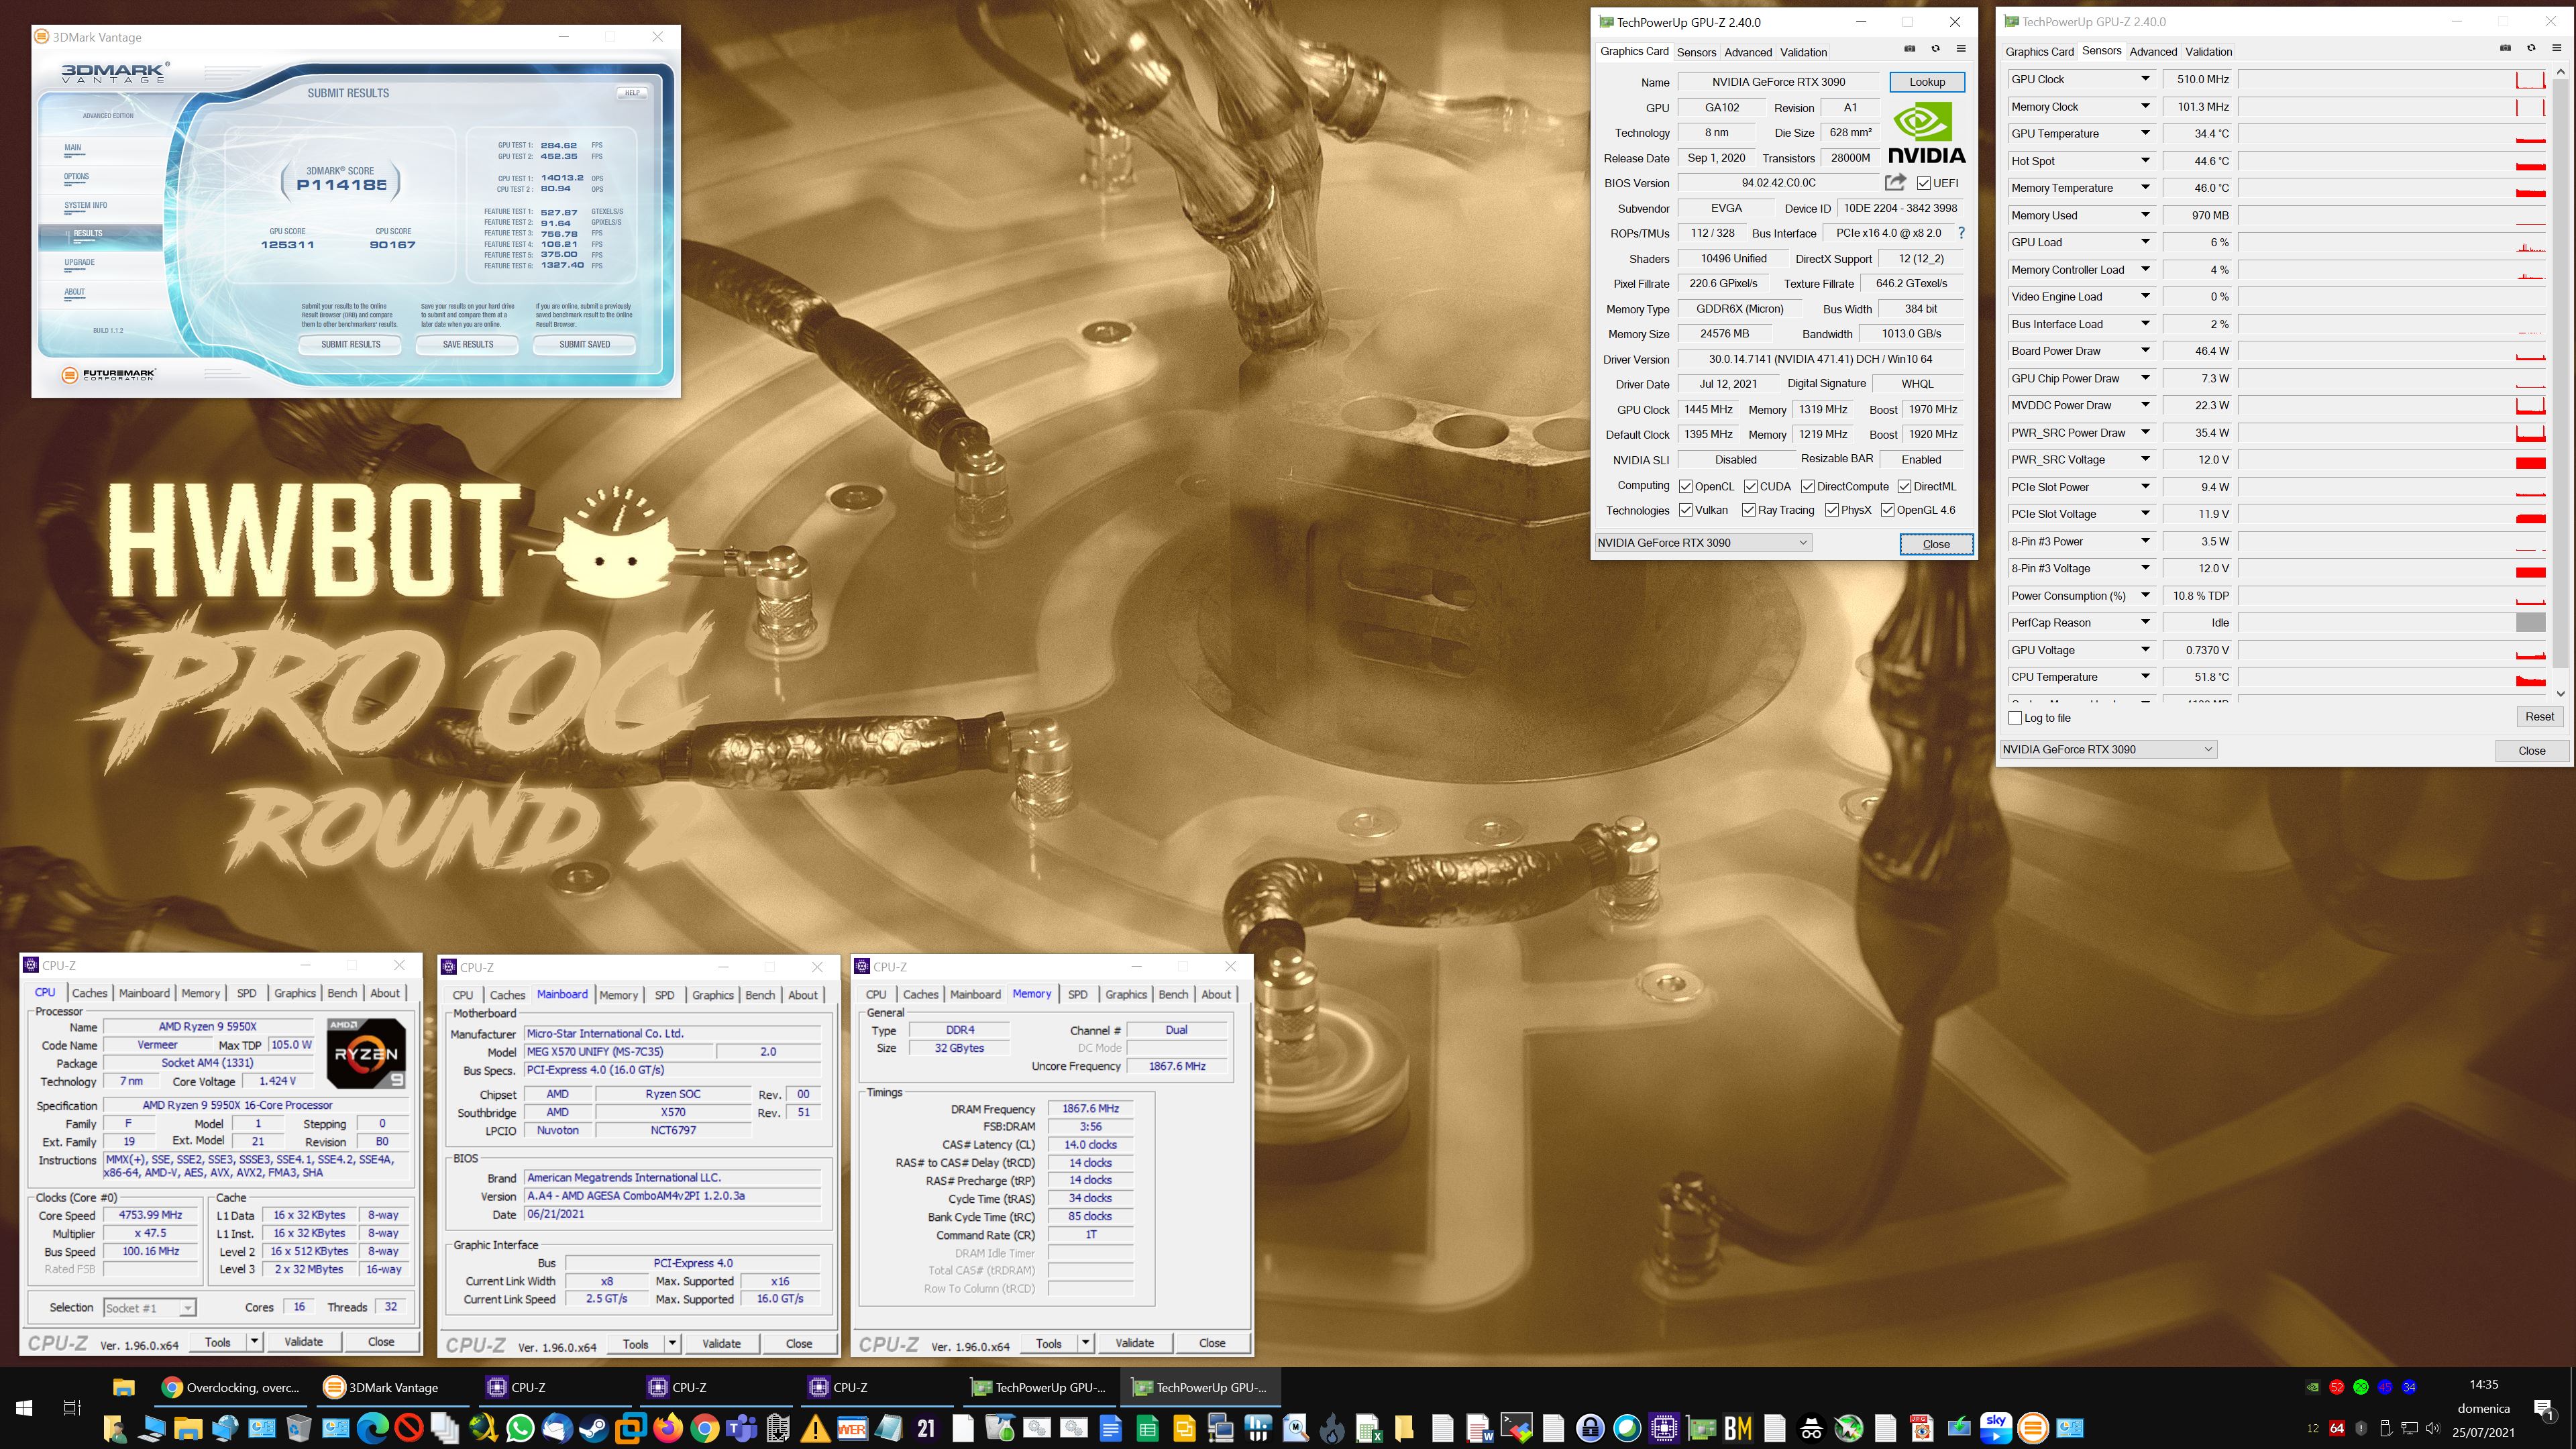Click Validate in the CPU-Z CPU window
This screenshot has height=1449, width=2576.
[x=303, y=1342]
